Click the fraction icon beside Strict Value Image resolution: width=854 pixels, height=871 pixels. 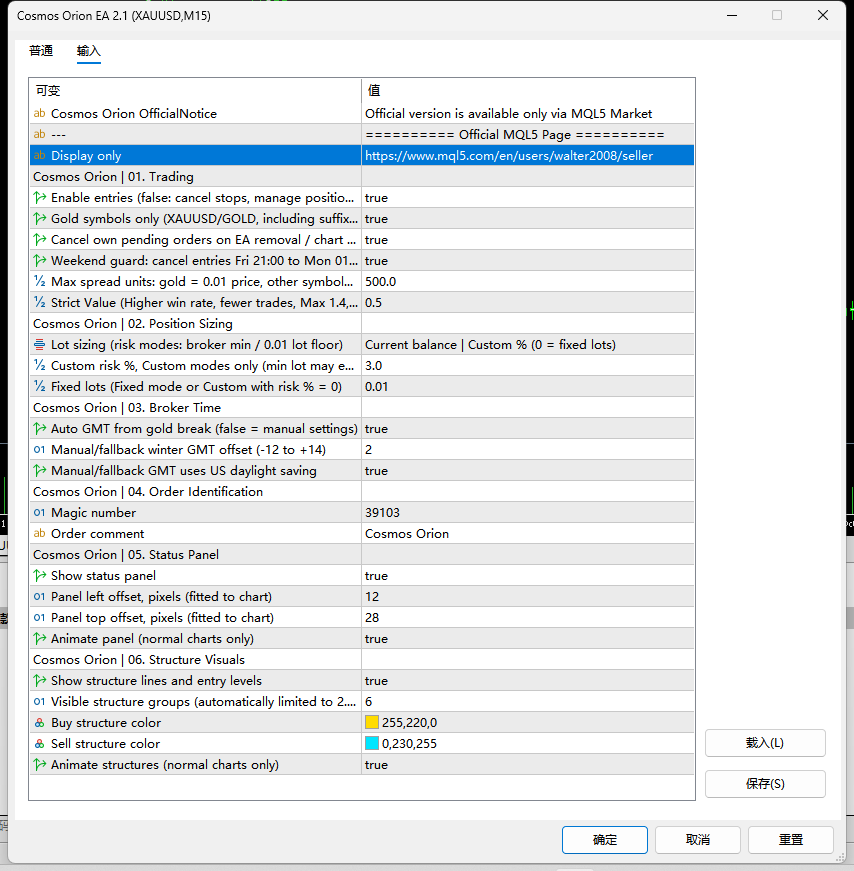pyautogui.click(x=39, y=303)
